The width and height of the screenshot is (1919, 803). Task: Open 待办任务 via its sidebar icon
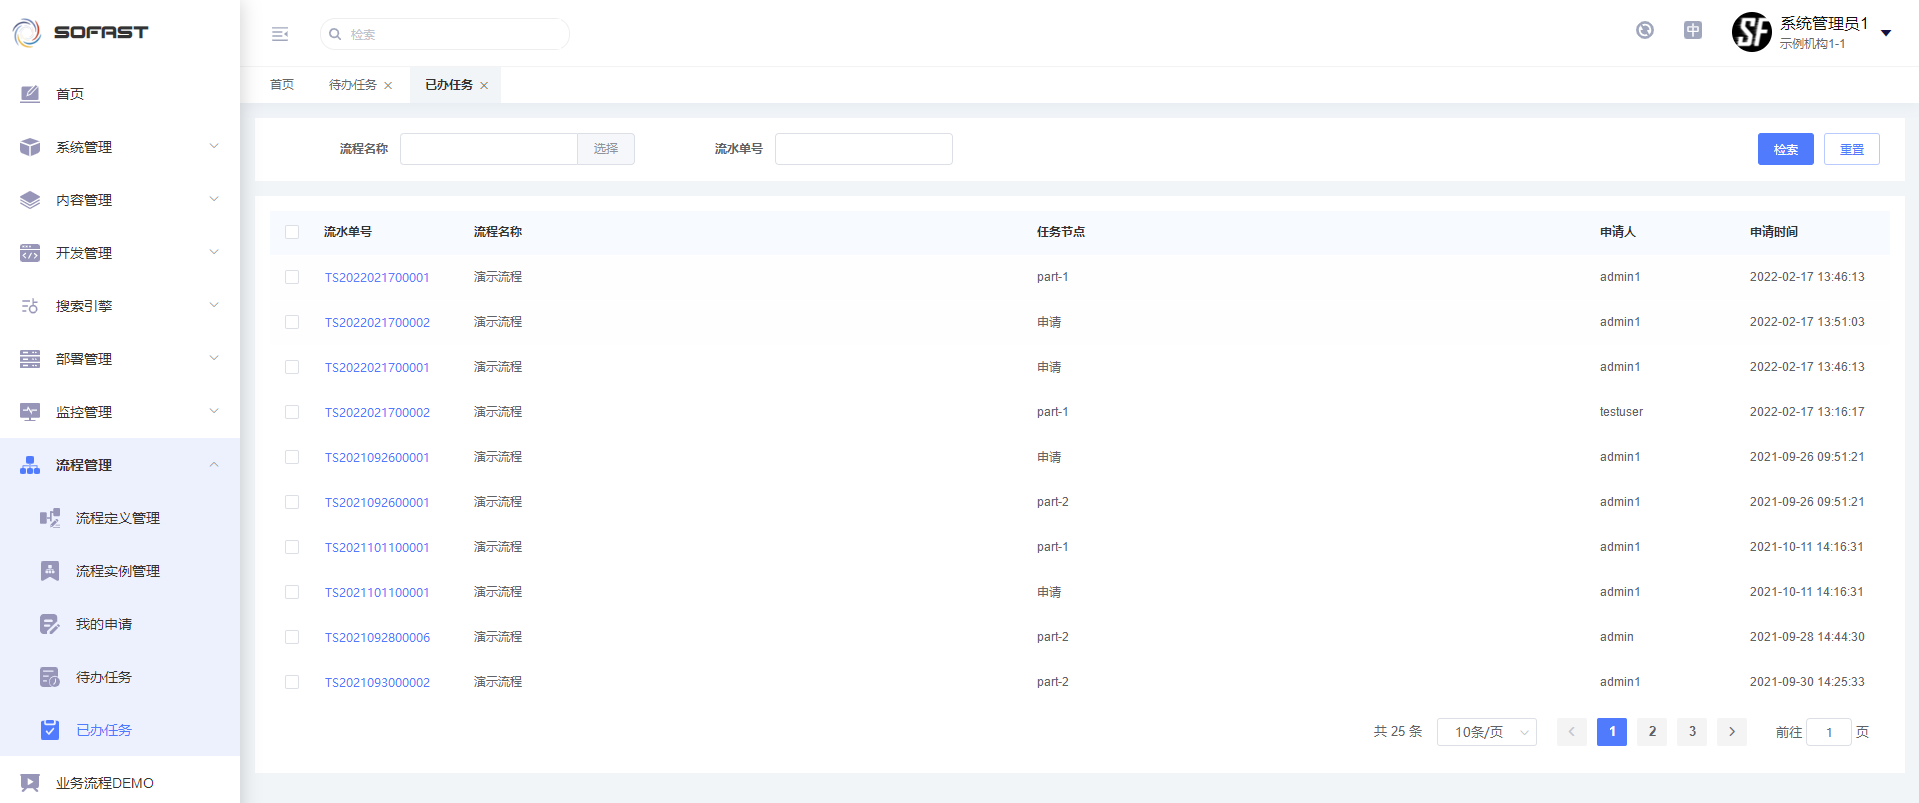50,677
